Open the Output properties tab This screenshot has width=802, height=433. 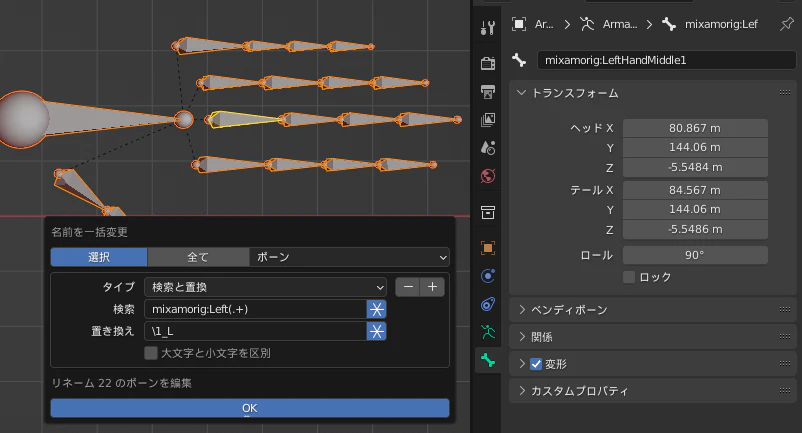[487, 92]
